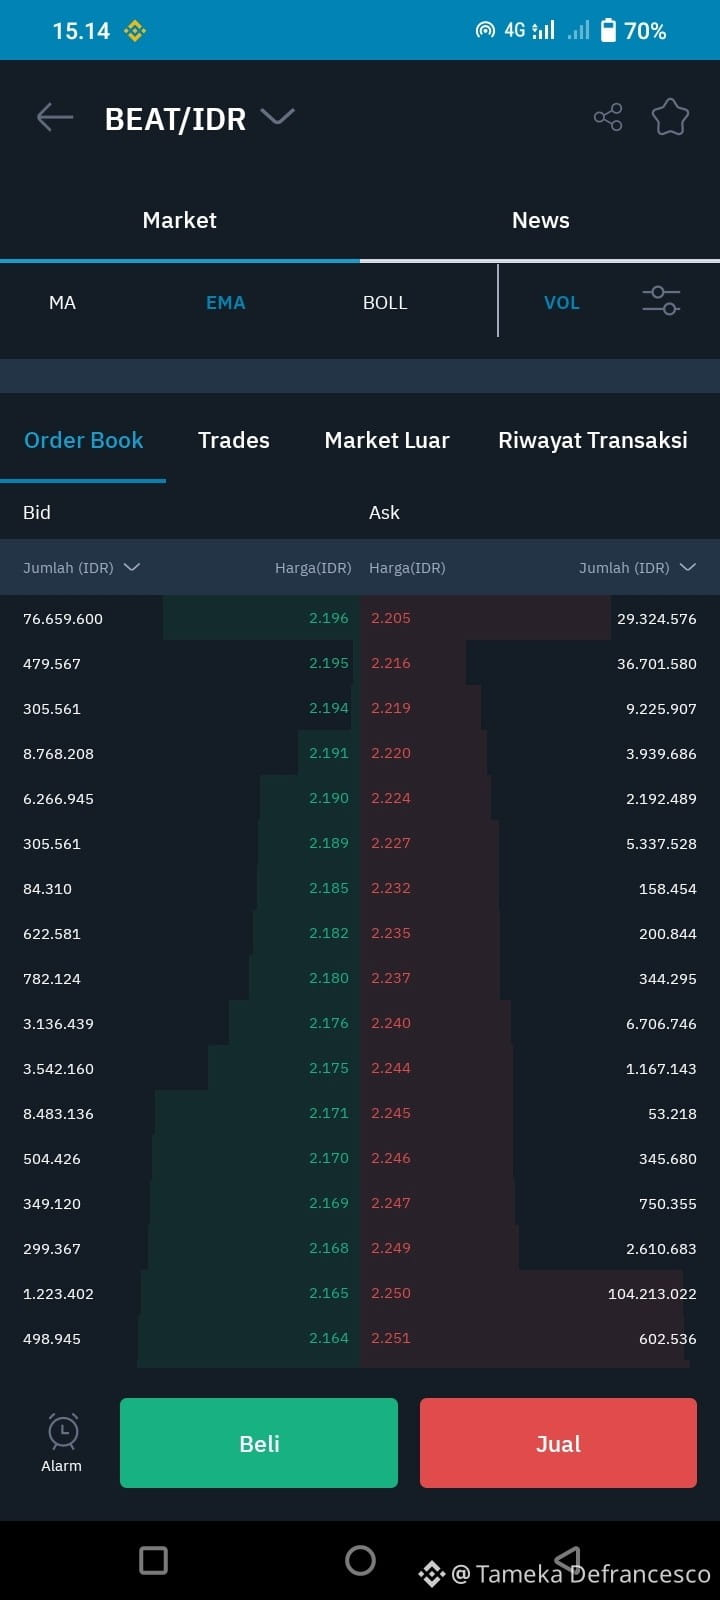Toggle the VOL indicator

(x=562, y=303)
